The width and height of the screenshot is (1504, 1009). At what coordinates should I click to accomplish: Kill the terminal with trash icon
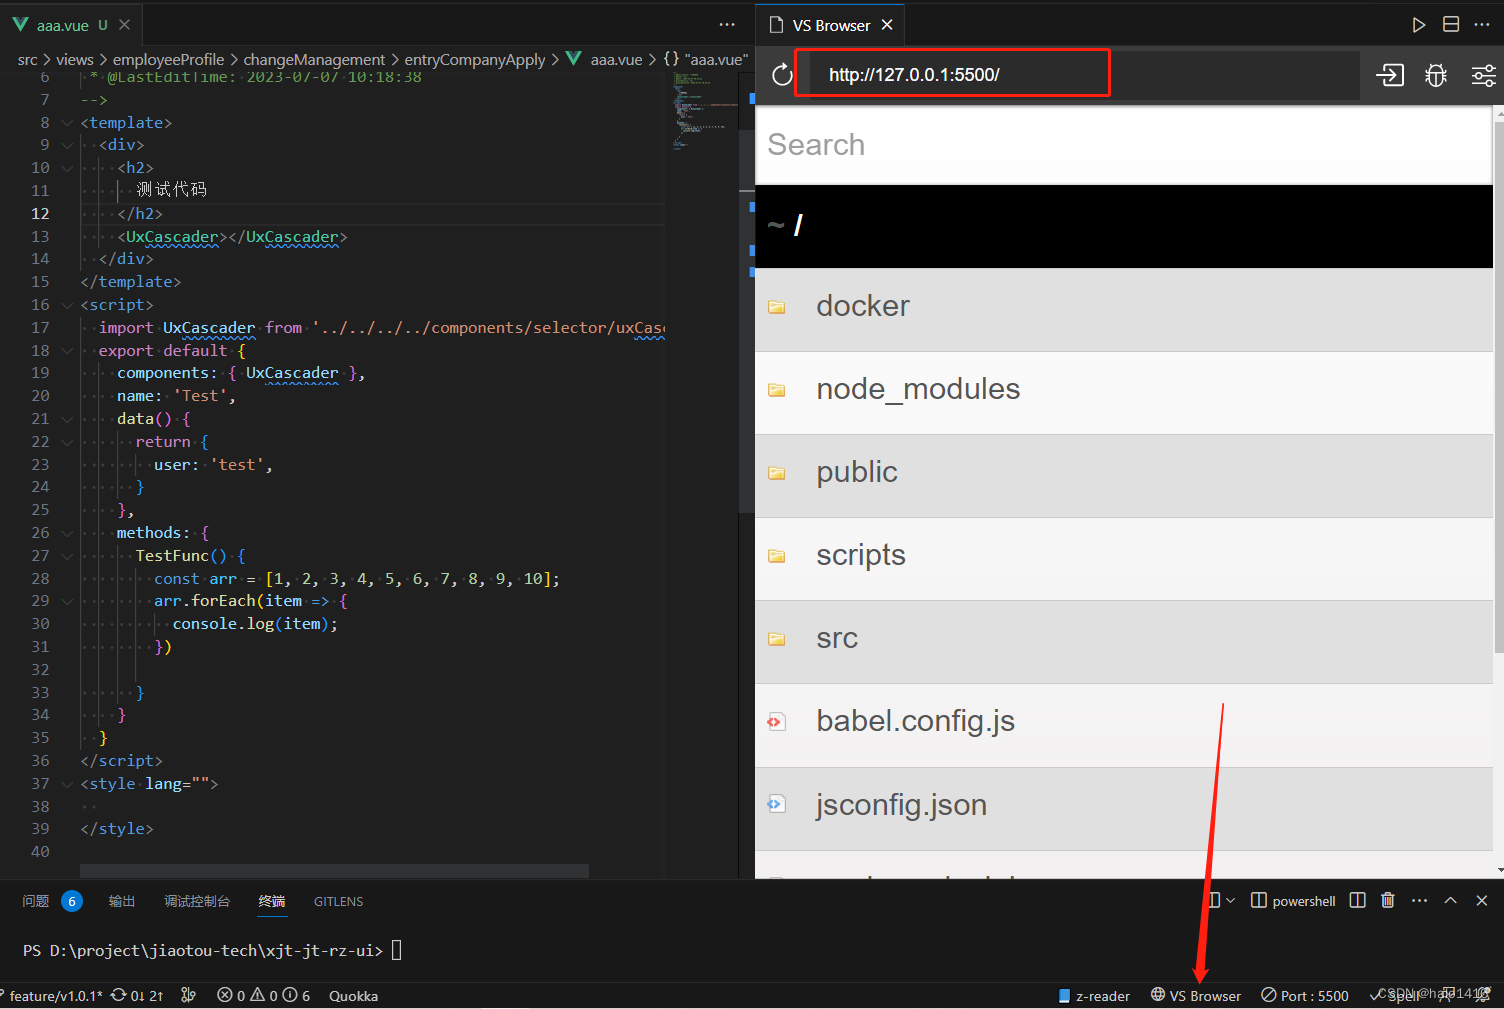tap(1387, 900)
